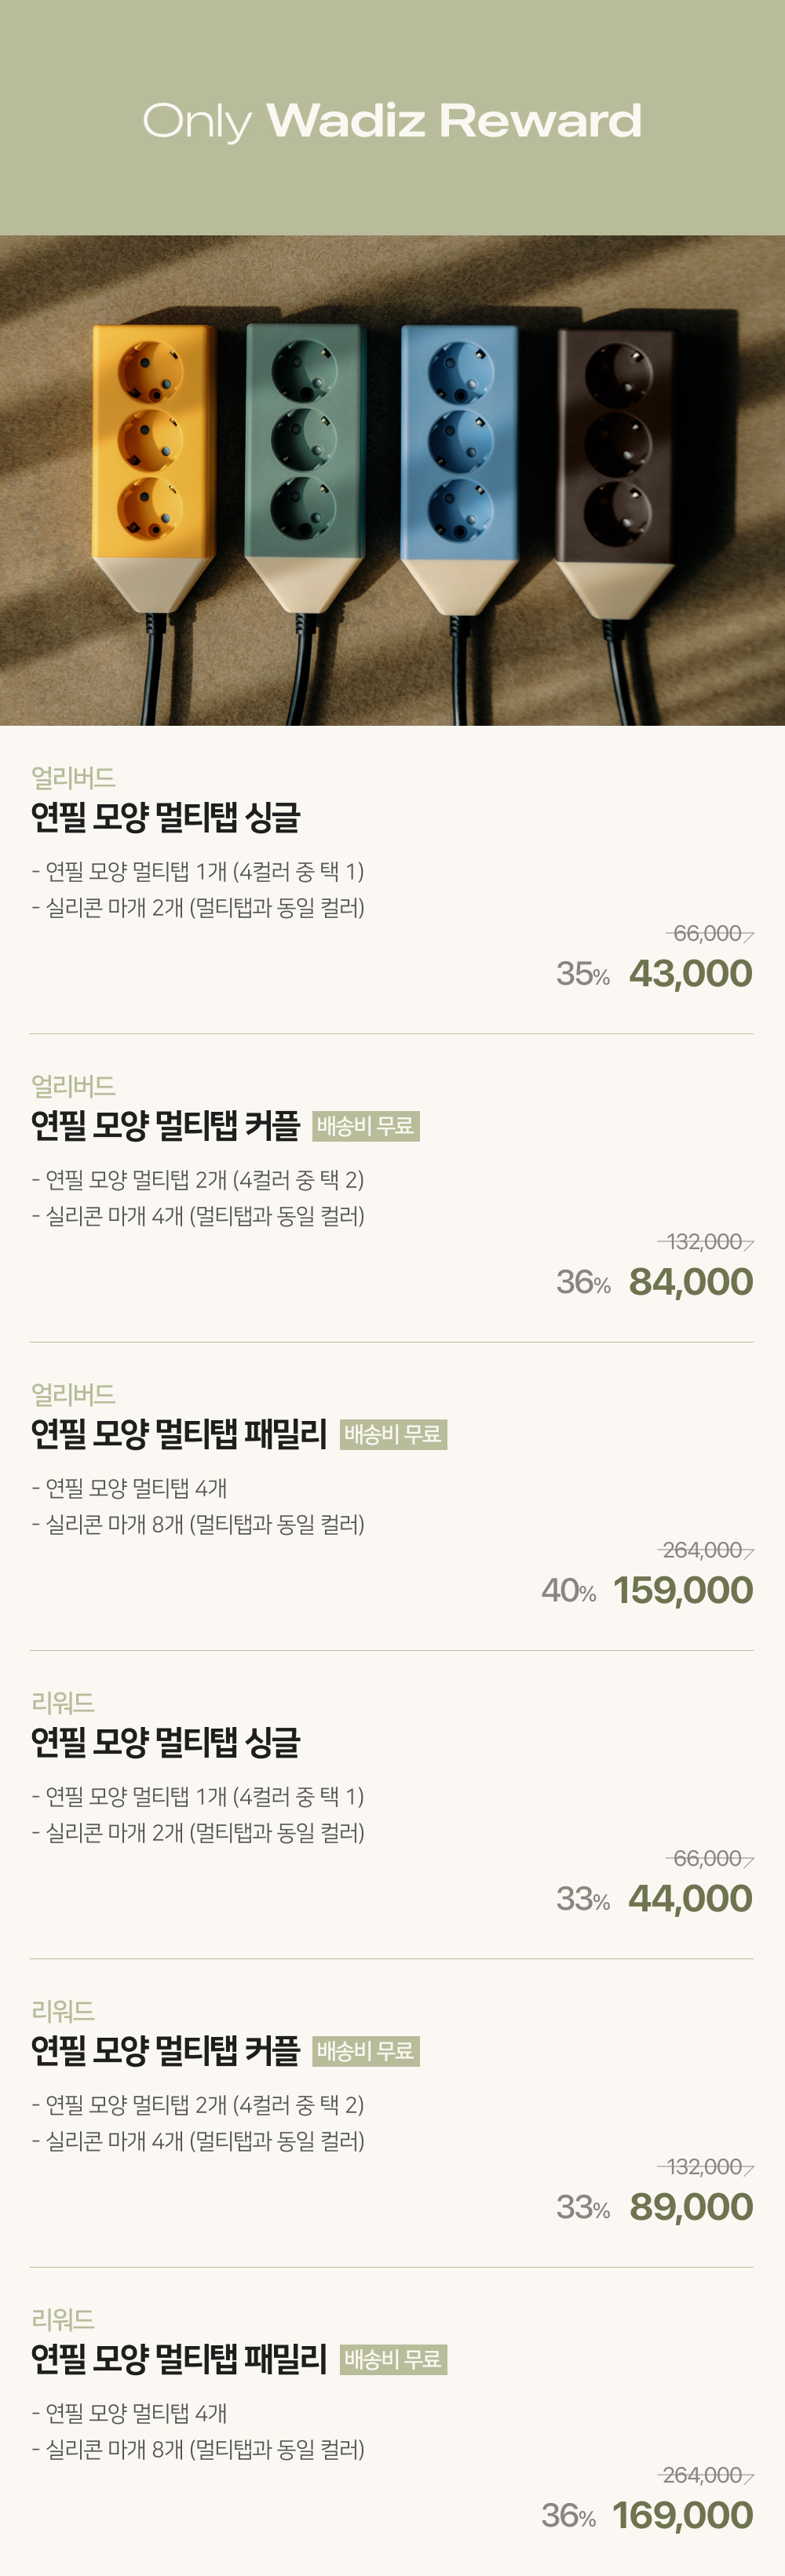This screenshot has width=785, height=2576.
Task: Click the 44,000 price
Action: click(690, 1898)
